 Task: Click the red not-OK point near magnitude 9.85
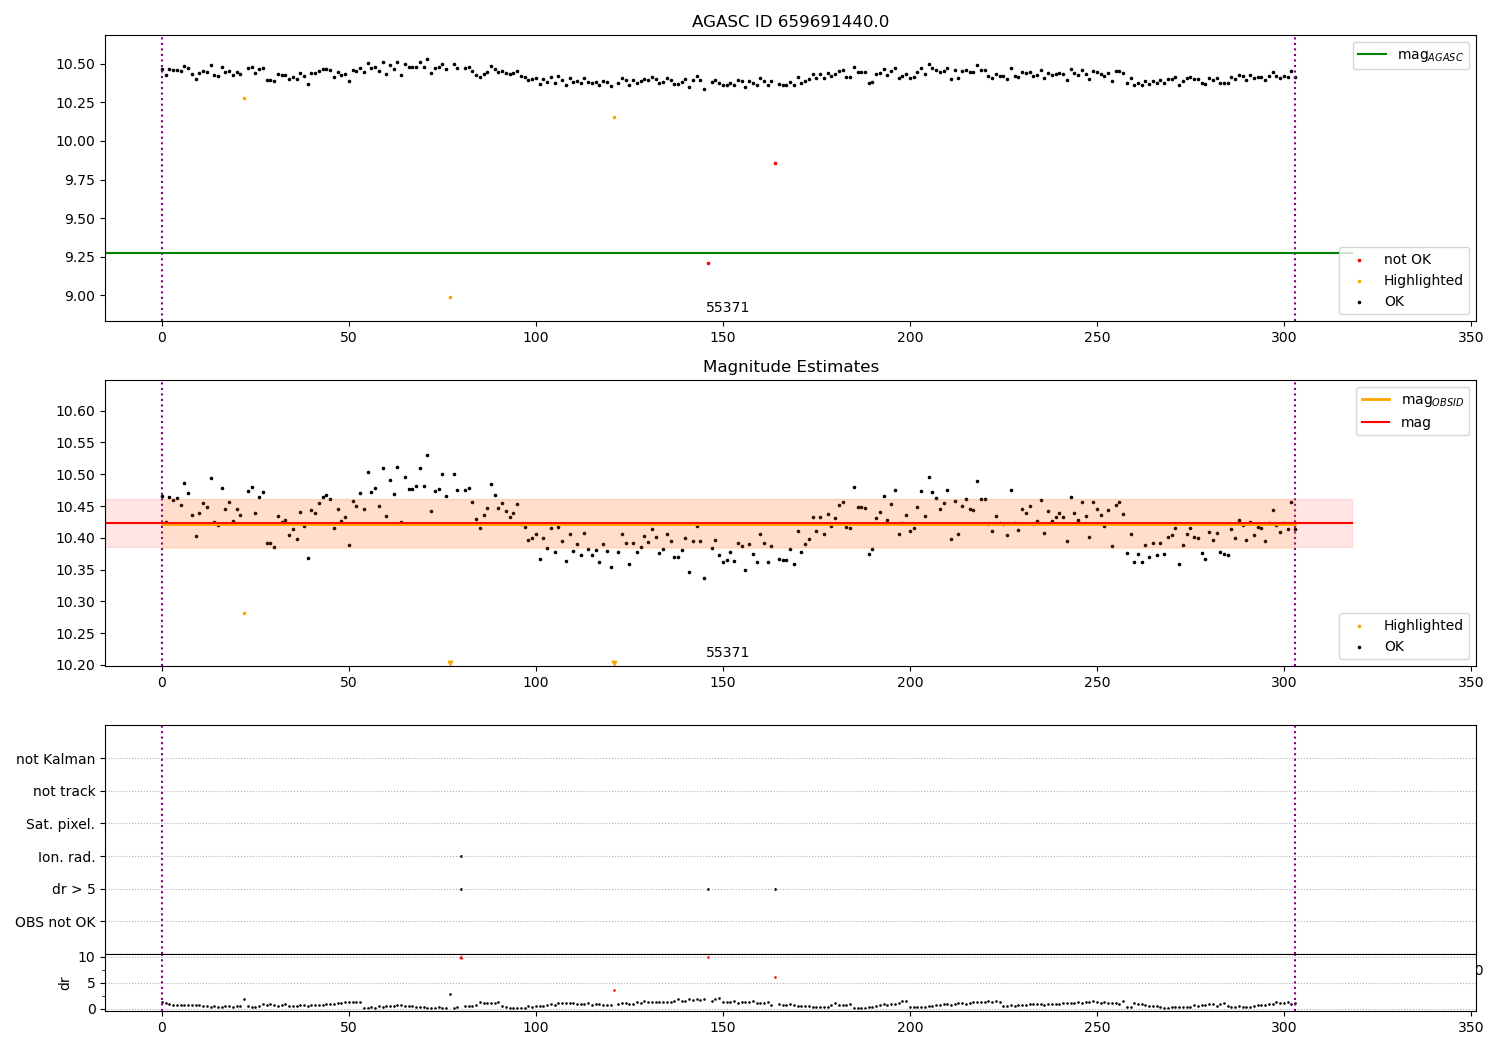click(775, 163)
